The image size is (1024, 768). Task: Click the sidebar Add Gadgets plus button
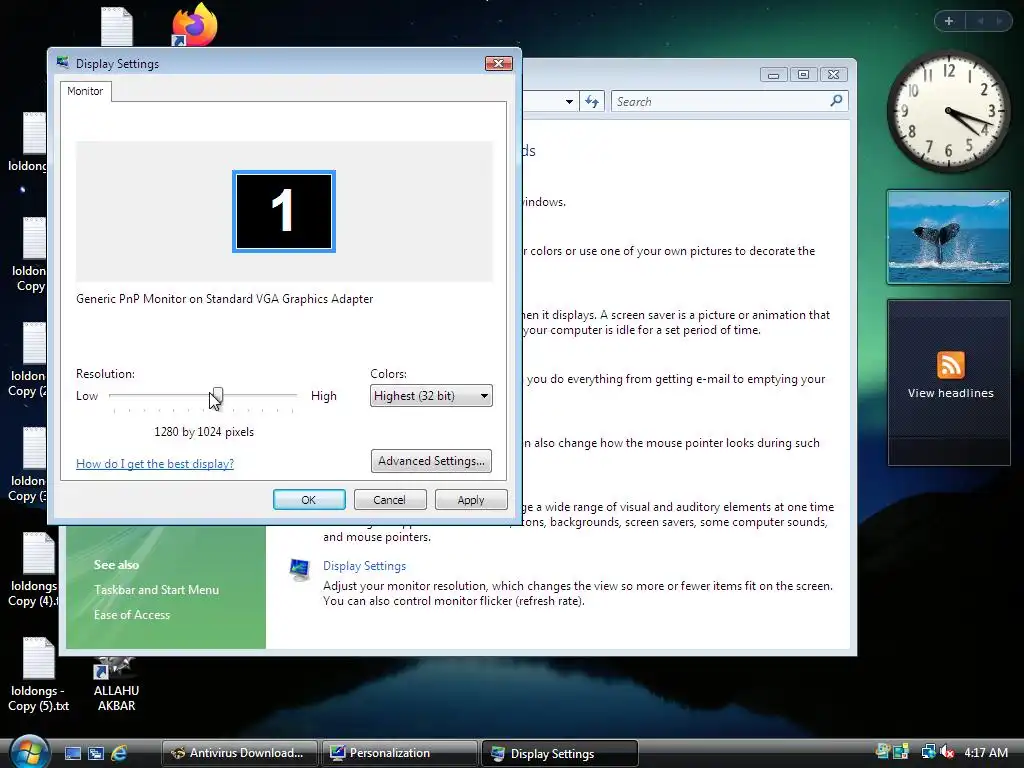click(949, 21)
